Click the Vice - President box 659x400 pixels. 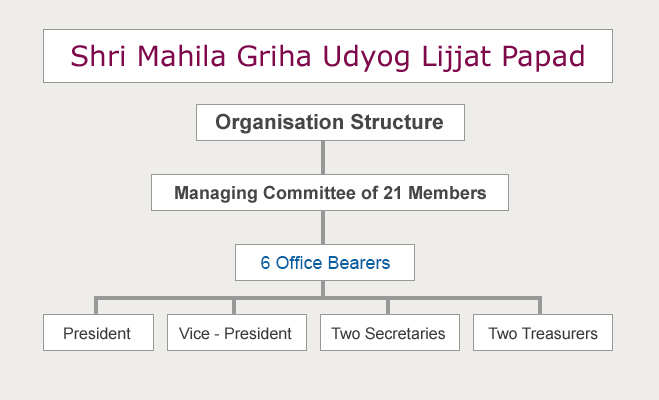[236, 333]
